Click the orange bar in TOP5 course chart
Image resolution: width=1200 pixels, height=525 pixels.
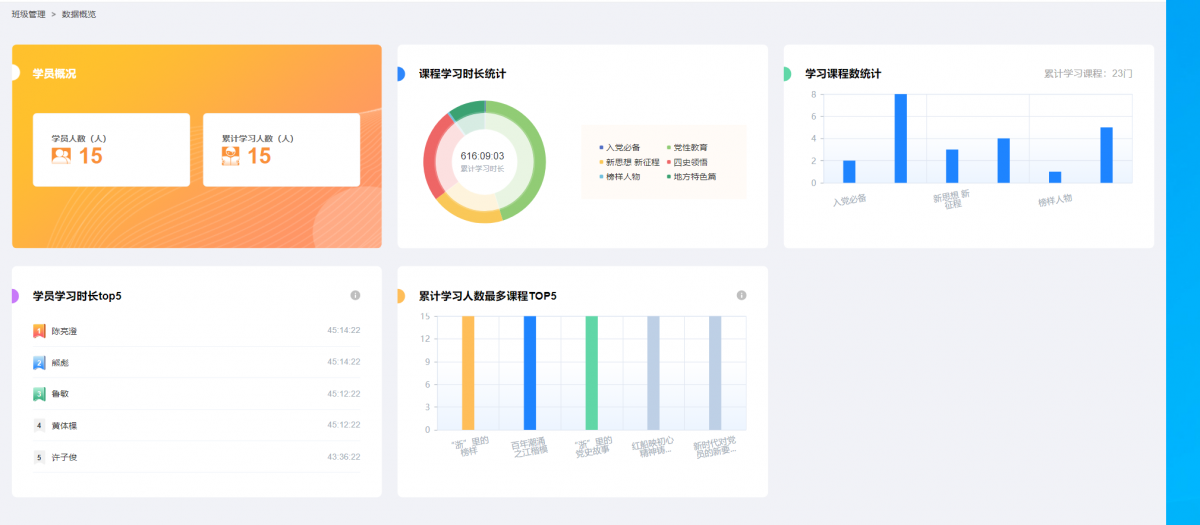[x=468, y=372]
